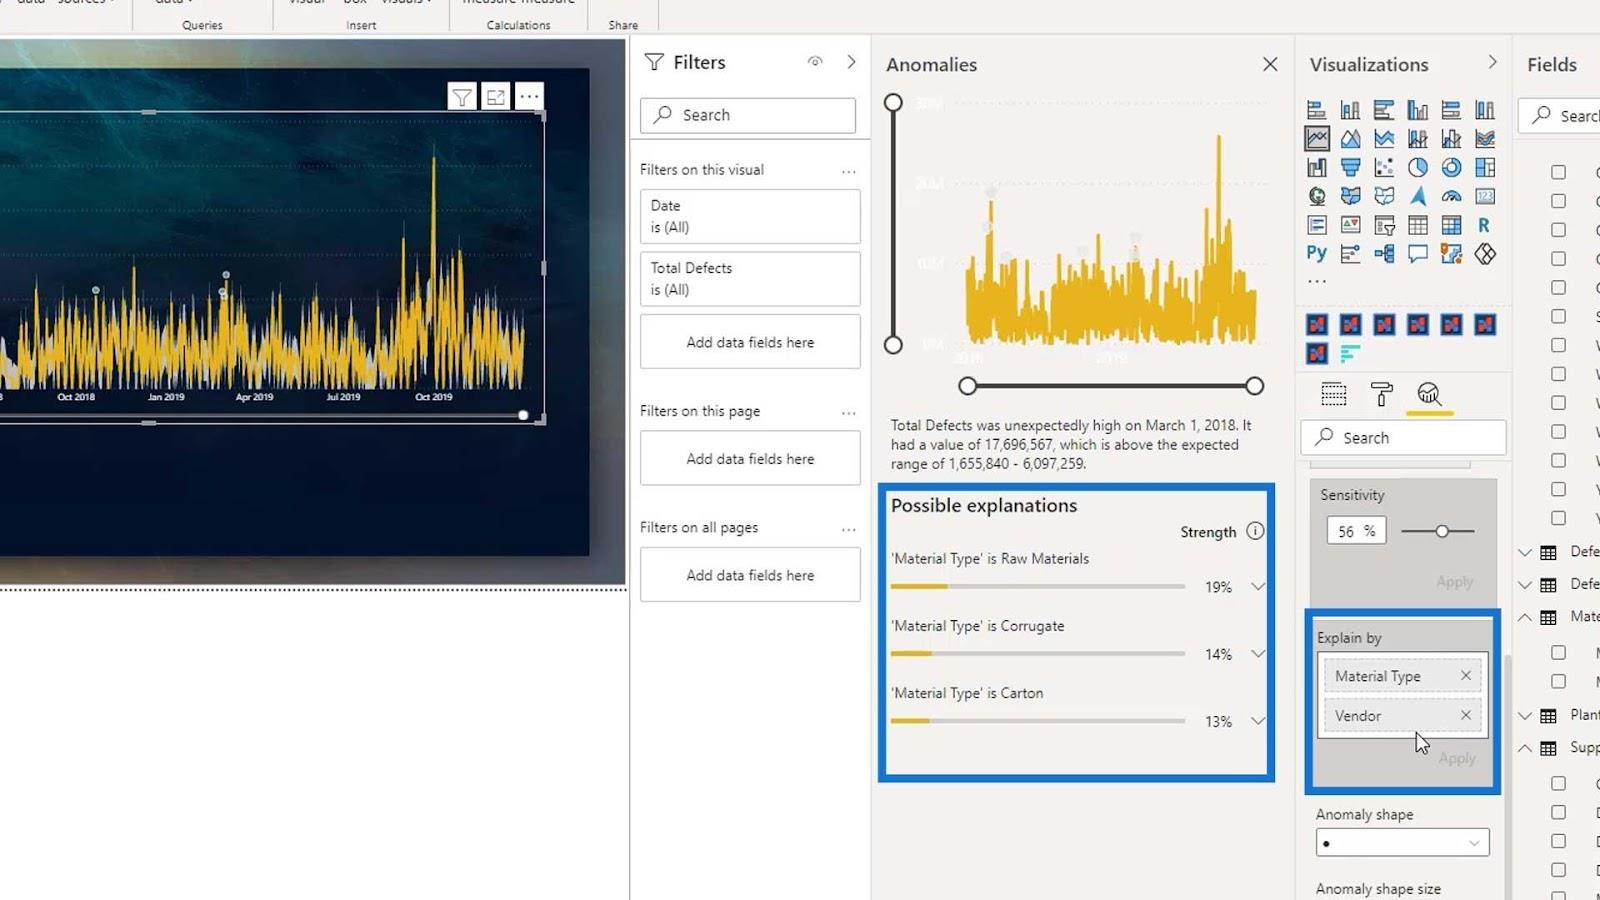This screenshot has width=1600, height=900.
Task: Open options for Filters on this page
Action: pos(848,412)
